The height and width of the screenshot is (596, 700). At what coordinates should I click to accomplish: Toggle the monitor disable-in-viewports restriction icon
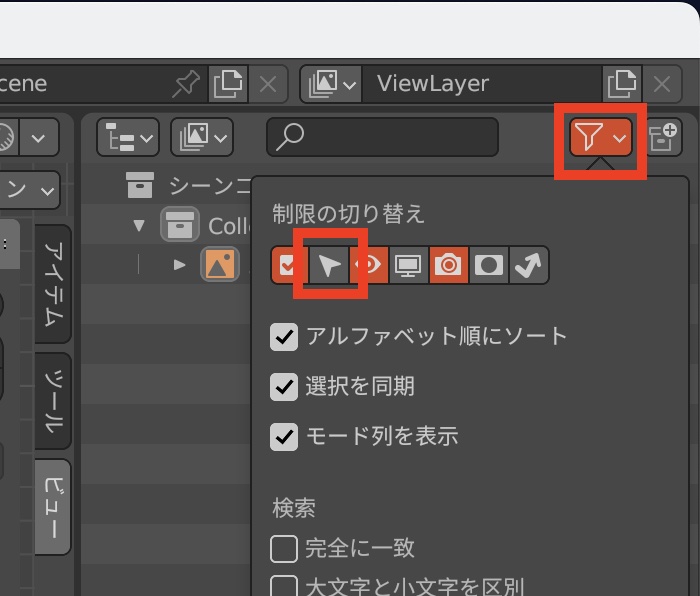(x=409, y=265)
